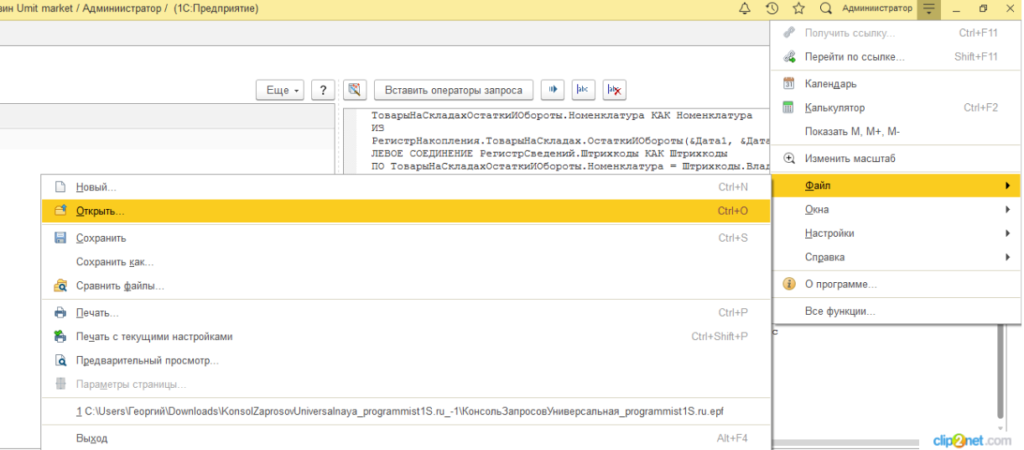Screen dimensions: 1024x450
Task: Select Открыть... in the File menu
Action: (x=100, y=212)
